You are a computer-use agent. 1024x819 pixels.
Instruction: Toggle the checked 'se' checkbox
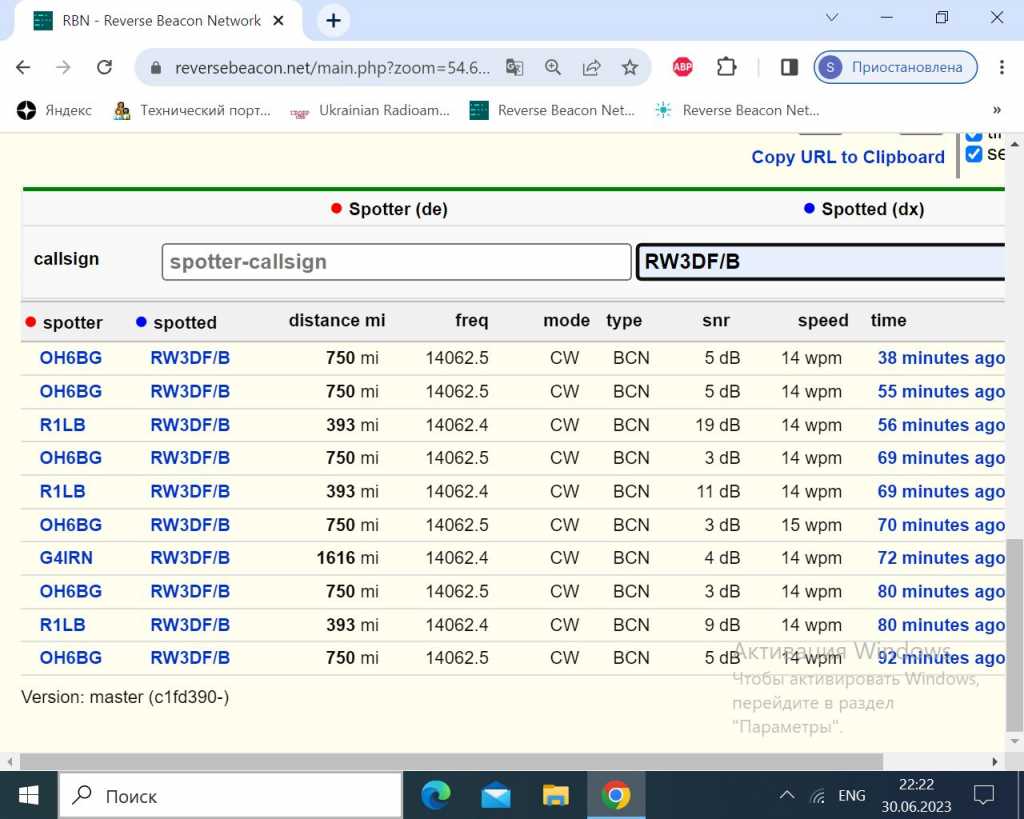(974, 154)
